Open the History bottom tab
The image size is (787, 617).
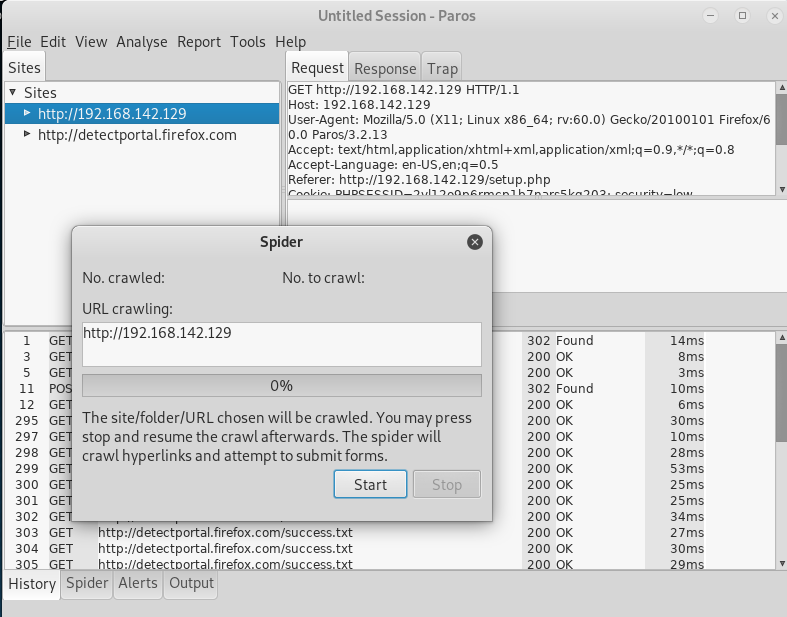[x=32, y=584]
